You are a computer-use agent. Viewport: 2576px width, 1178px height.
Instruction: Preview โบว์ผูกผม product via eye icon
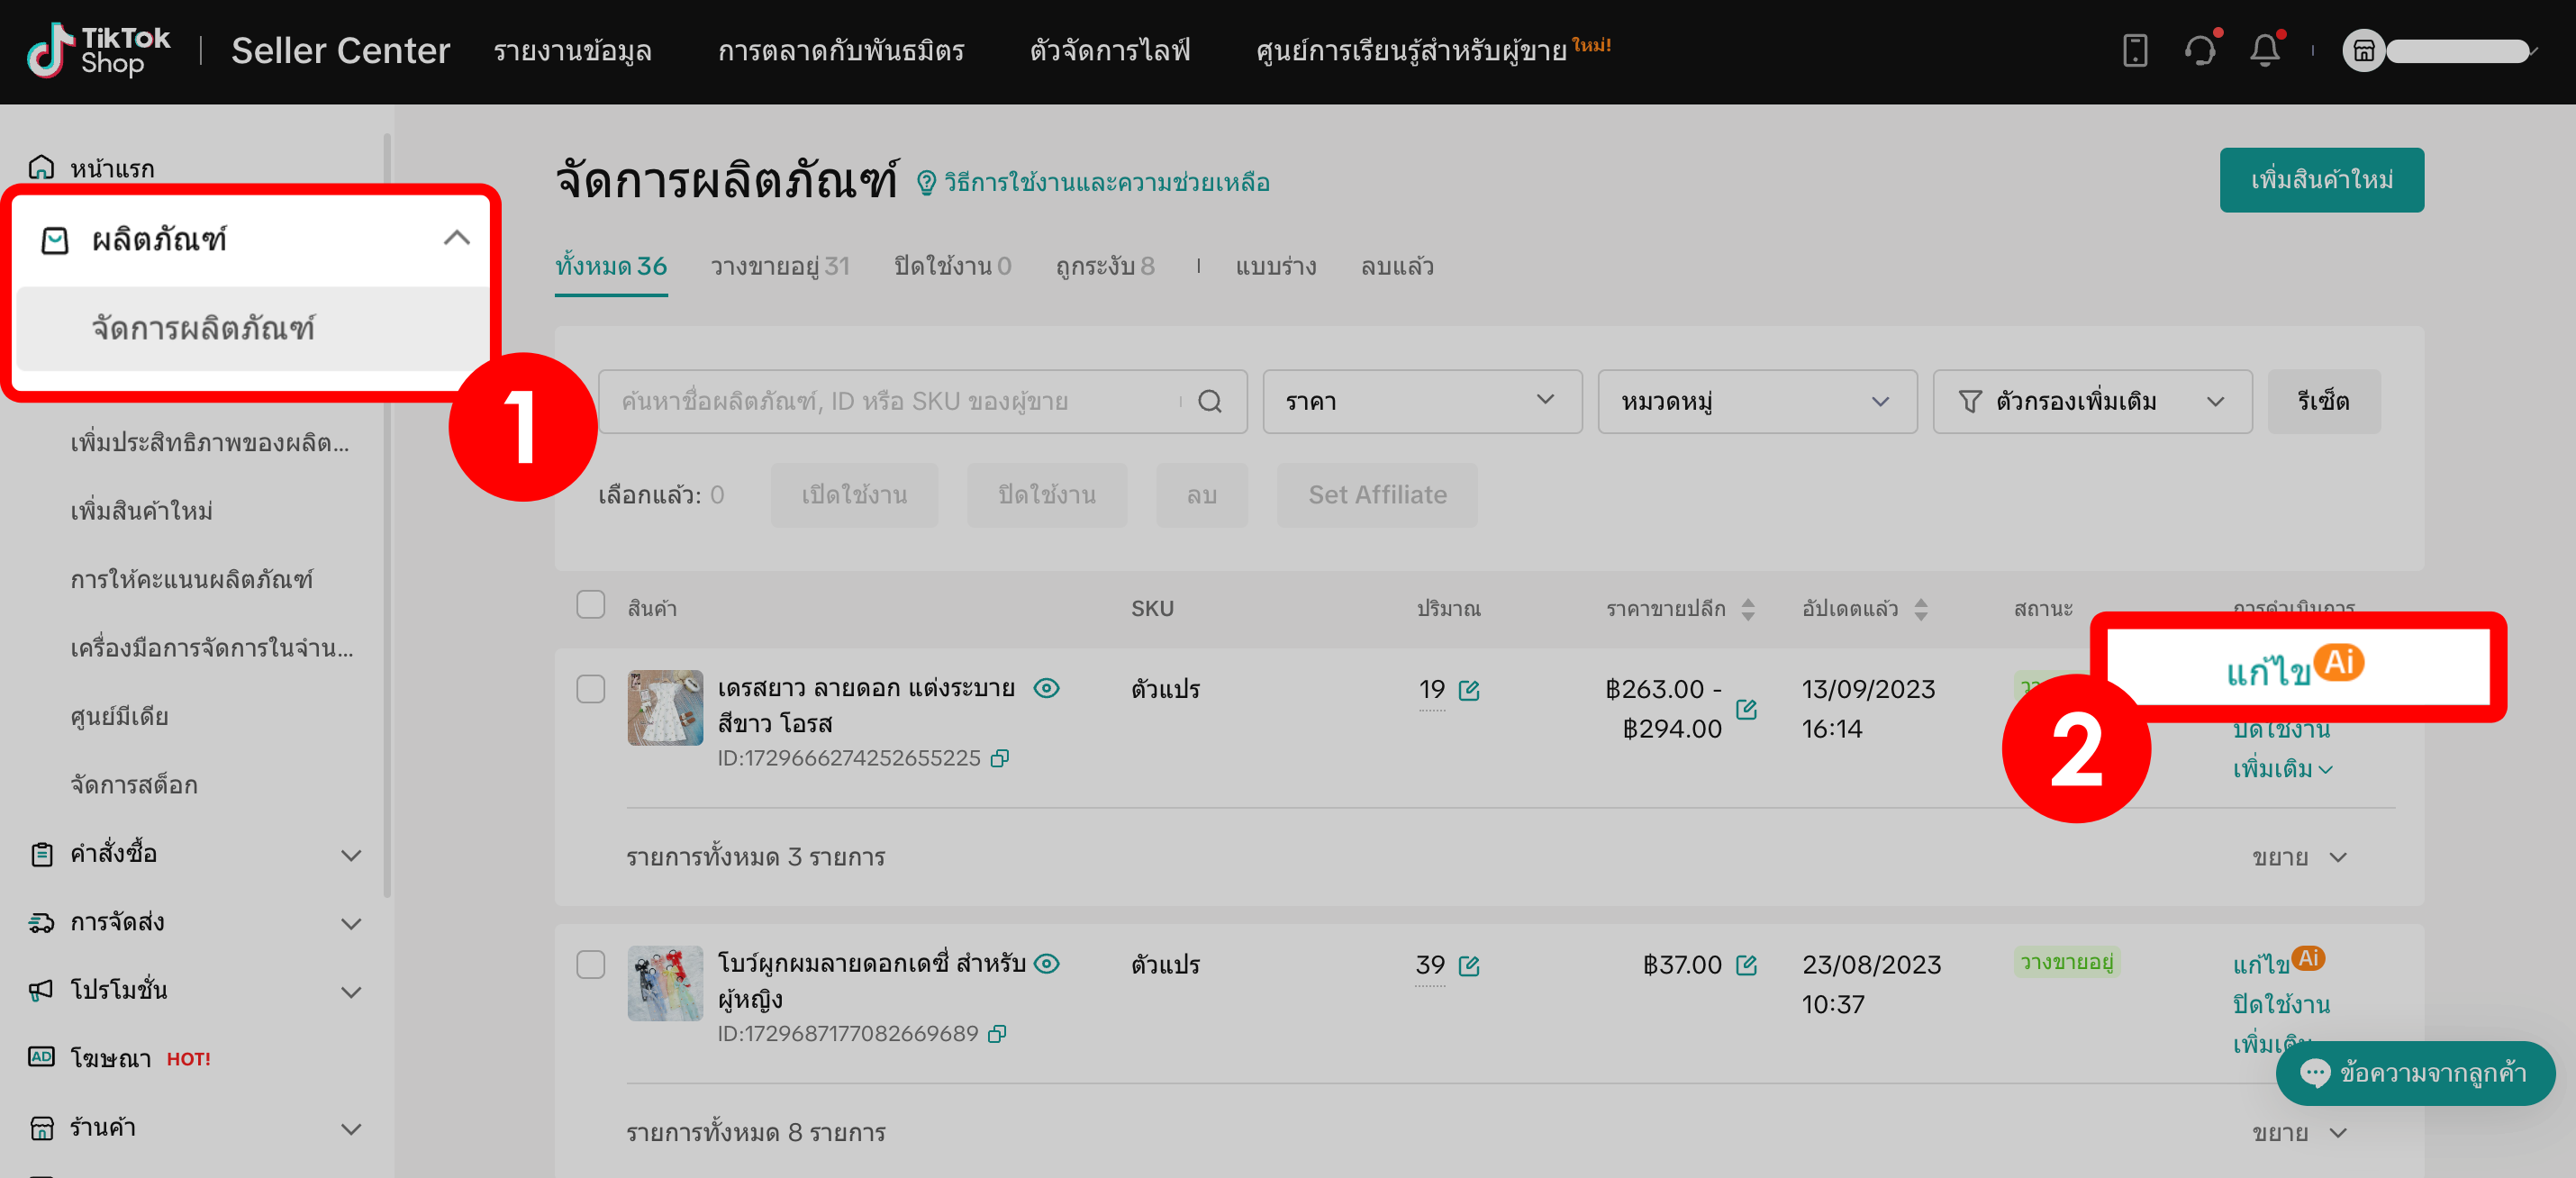click(x=1046, y=963)
